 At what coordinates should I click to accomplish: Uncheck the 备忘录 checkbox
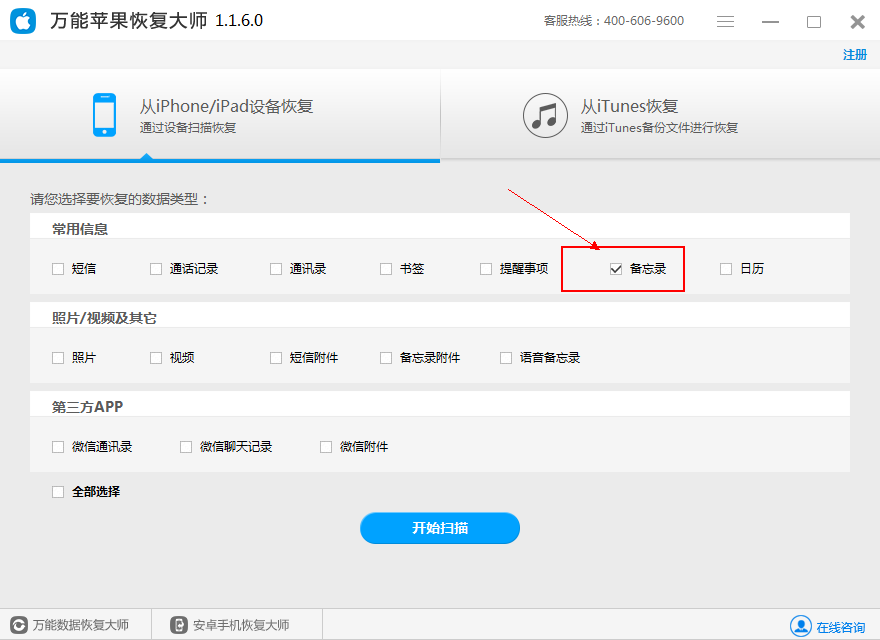(616, 269)
